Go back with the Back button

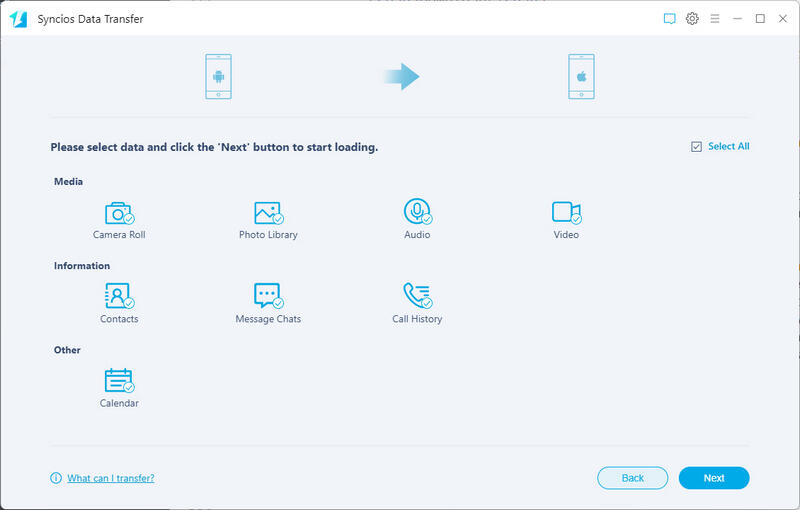point(633,478)
